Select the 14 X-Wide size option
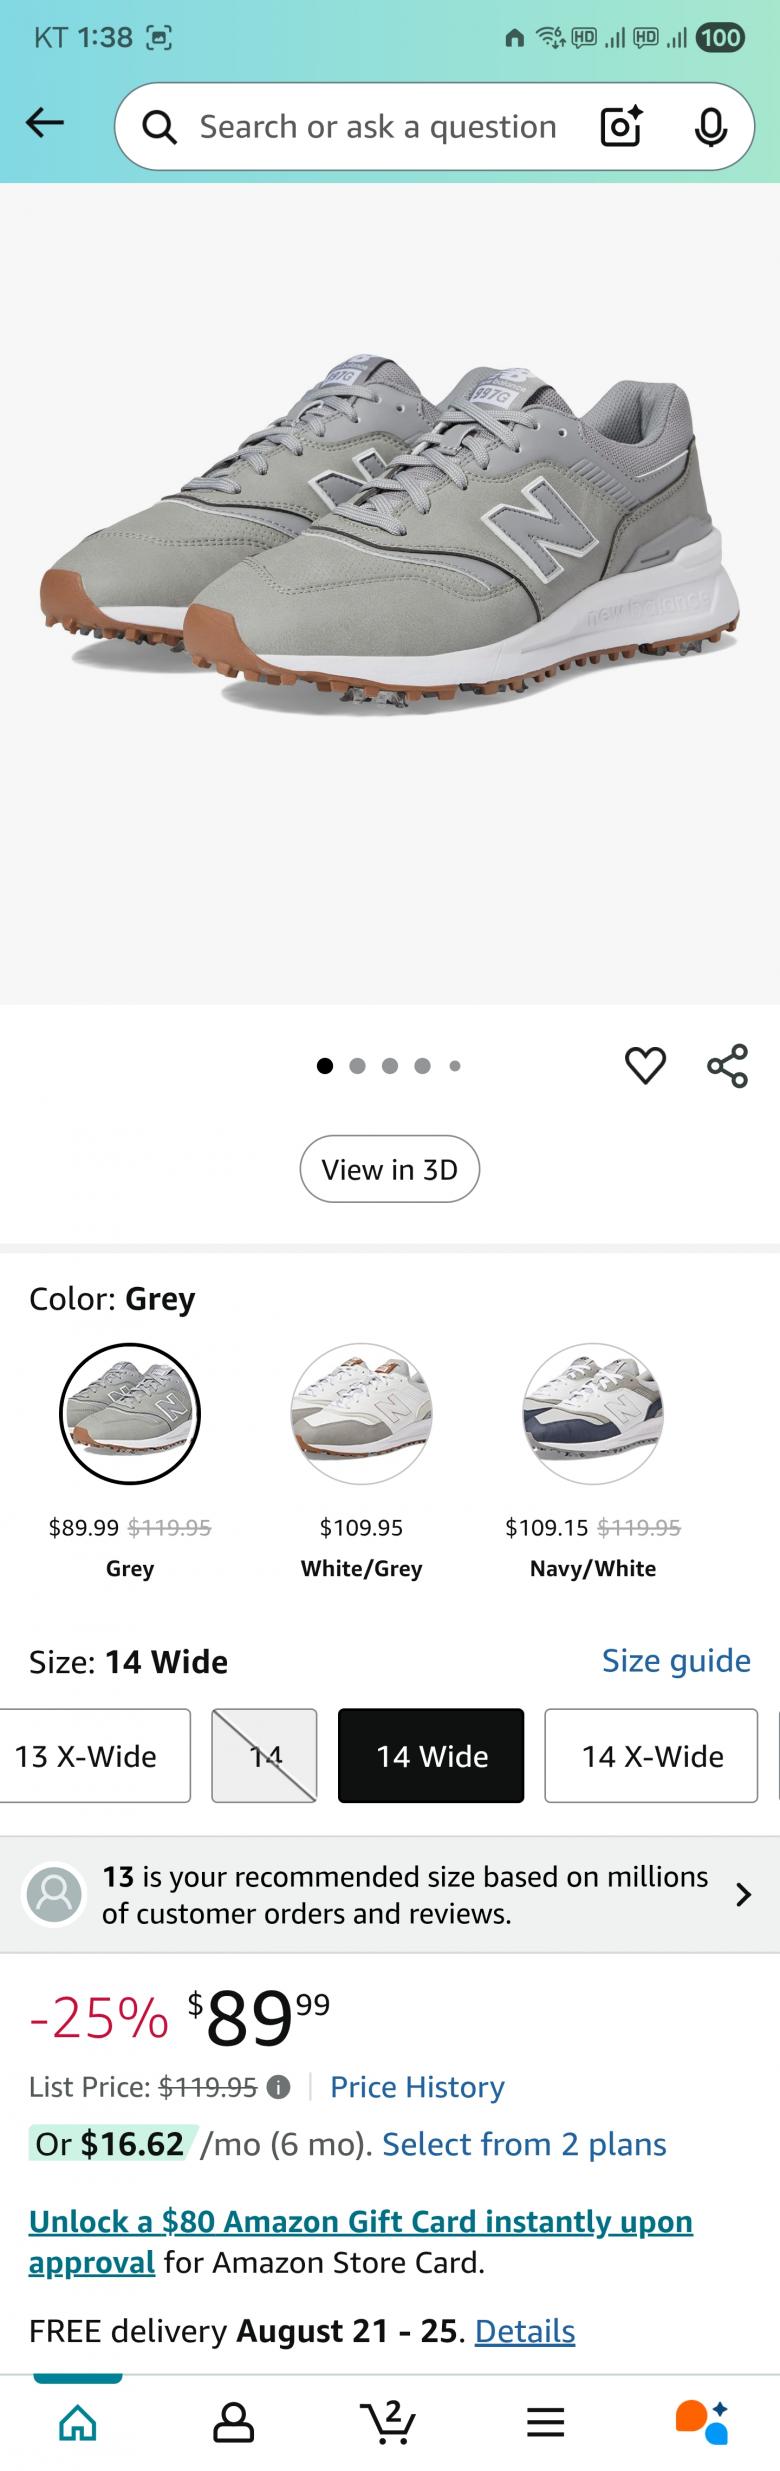This screenshot has height=2471, width=780. point(651,1756)
